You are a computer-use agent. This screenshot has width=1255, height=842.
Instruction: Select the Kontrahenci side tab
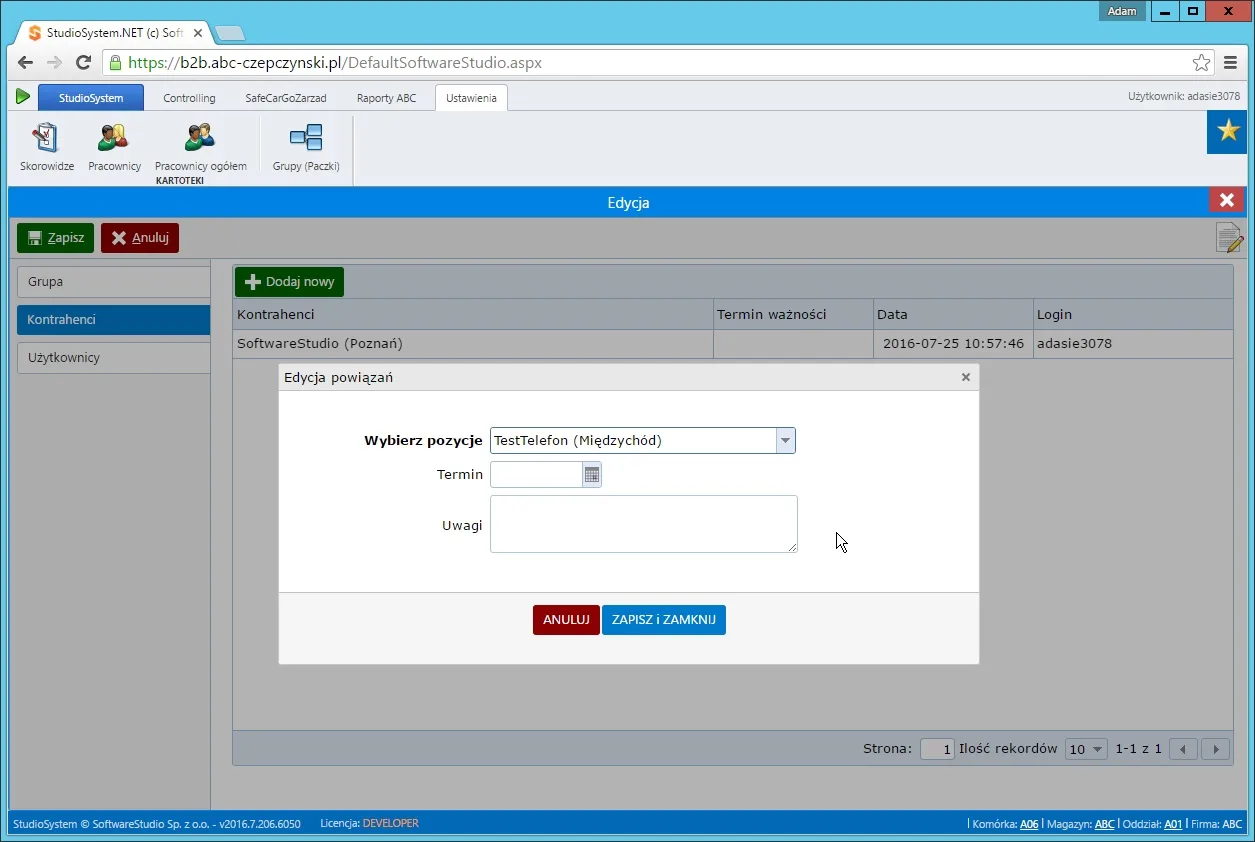pos(113,320)
